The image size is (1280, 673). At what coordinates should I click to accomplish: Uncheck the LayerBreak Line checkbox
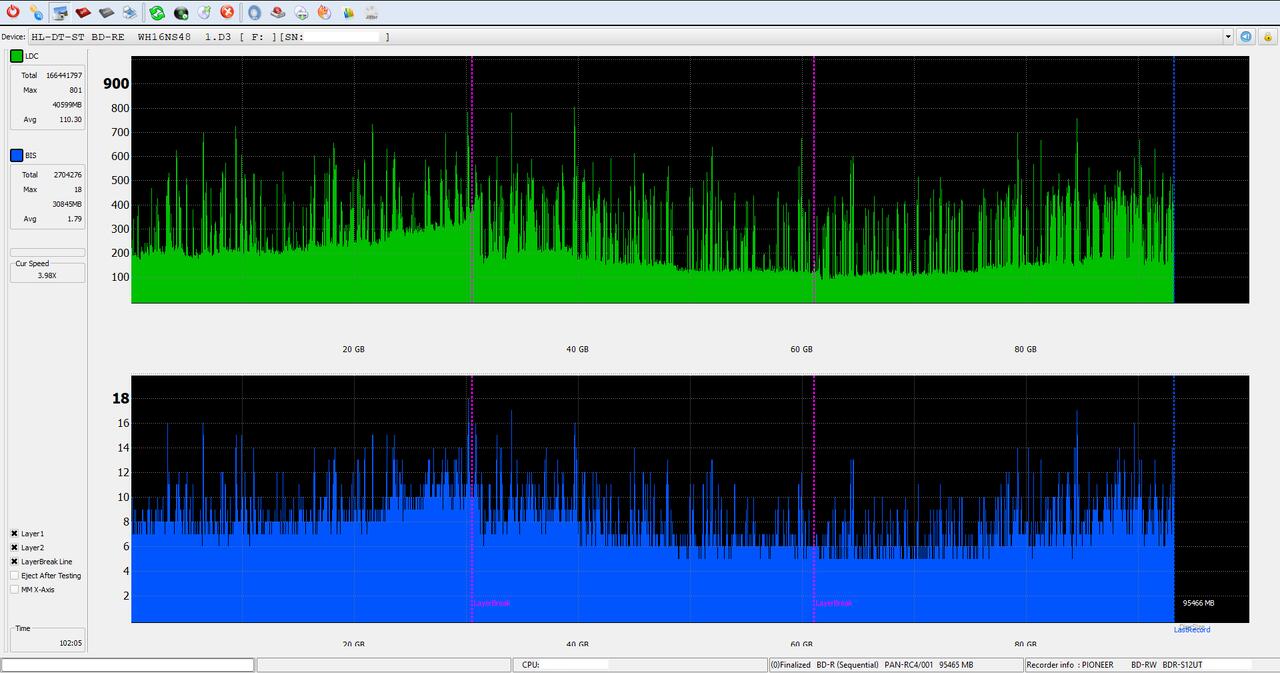click(14, 562)
